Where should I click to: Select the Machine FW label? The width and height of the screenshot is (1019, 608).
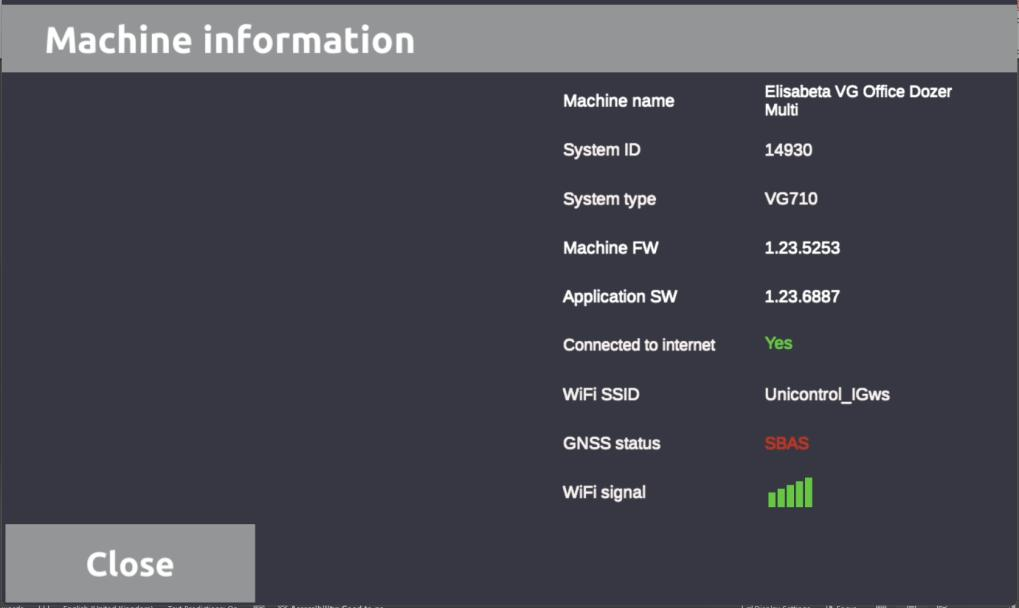pos(610,248)
